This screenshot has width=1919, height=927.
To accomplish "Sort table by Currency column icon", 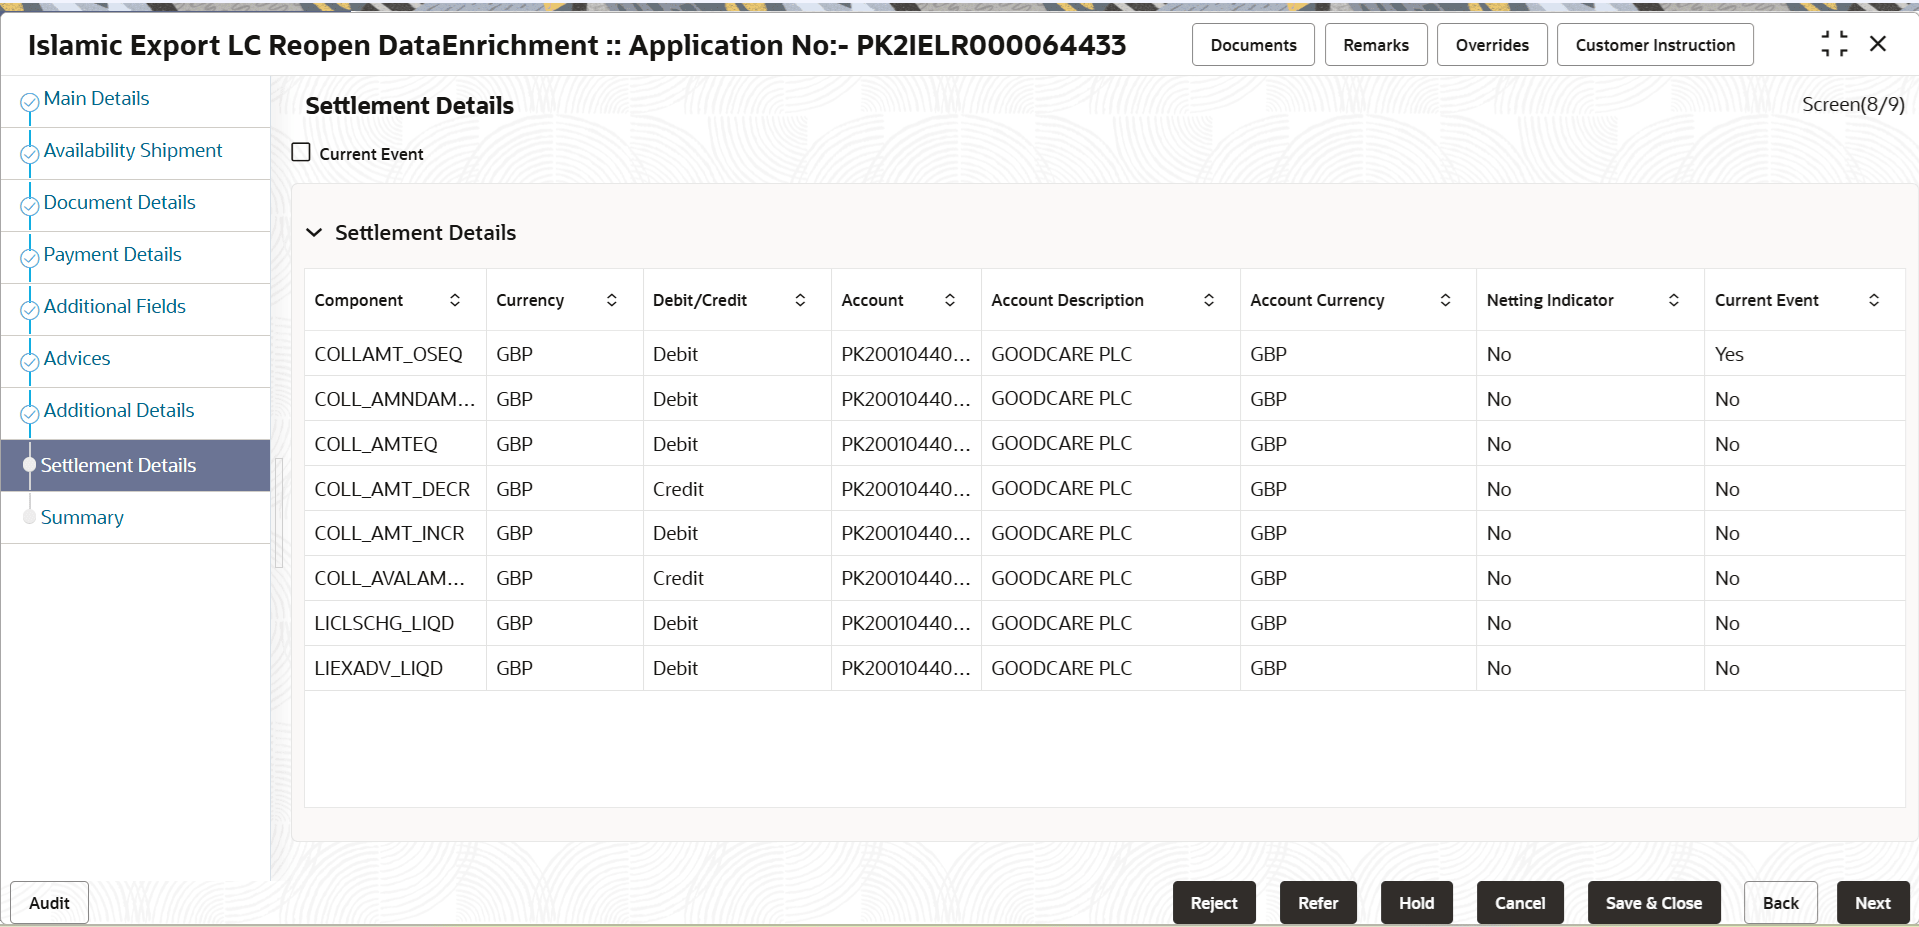I will point(612,300).
